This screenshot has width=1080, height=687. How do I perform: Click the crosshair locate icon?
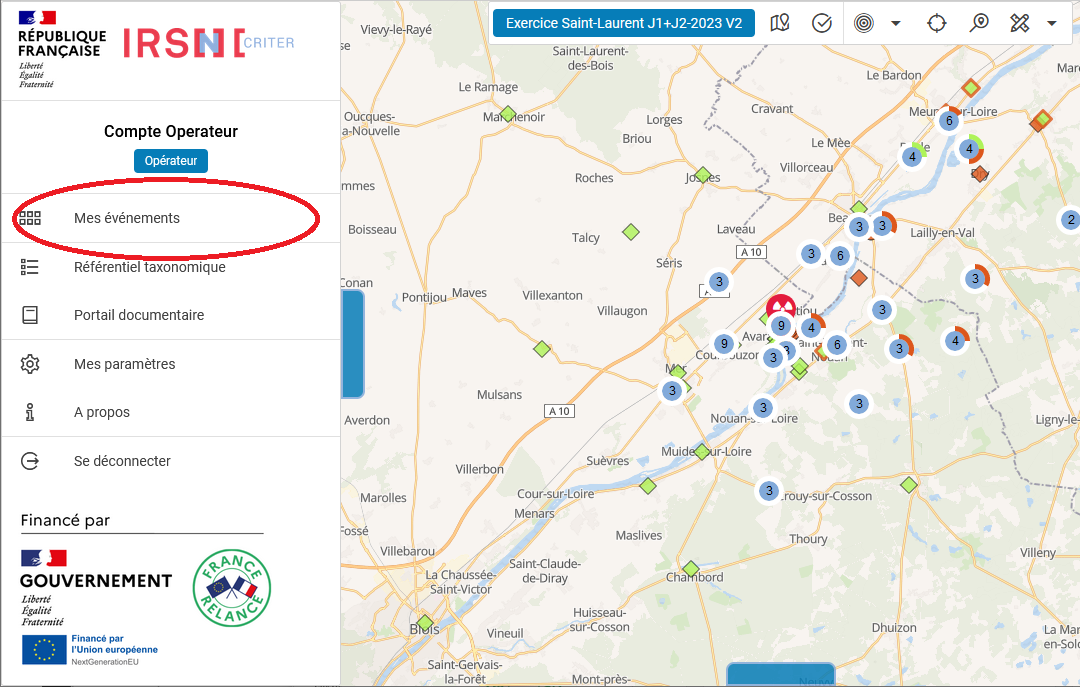(936, 23)
